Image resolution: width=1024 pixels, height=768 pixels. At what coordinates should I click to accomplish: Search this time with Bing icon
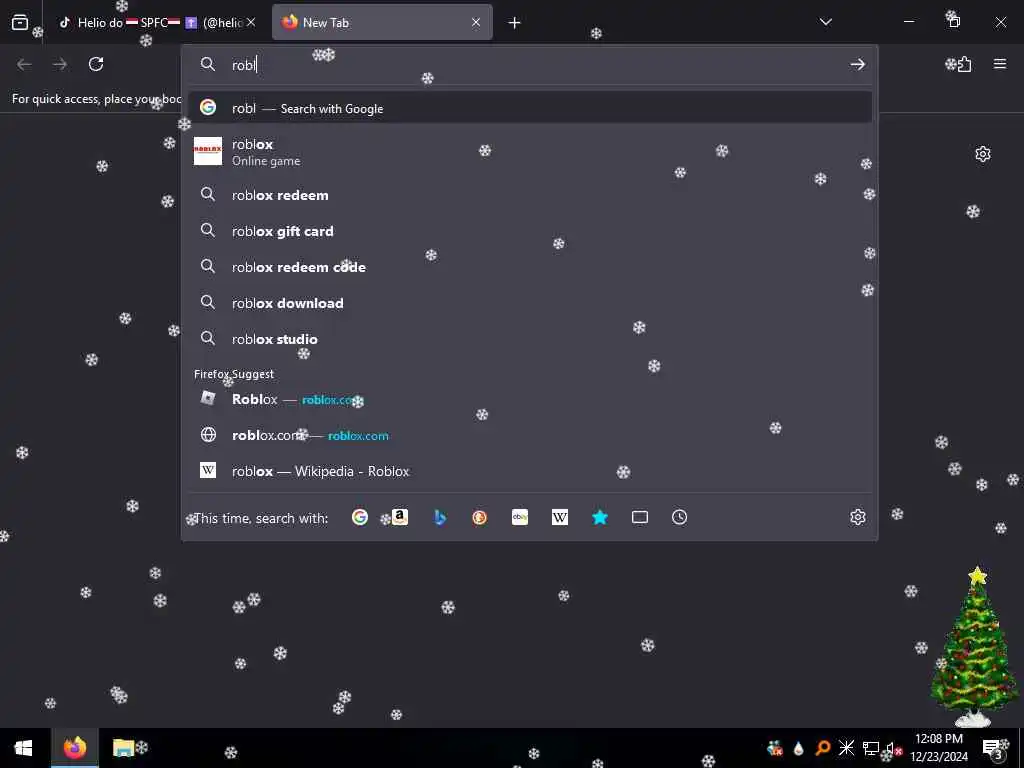(x=440, y=517)
